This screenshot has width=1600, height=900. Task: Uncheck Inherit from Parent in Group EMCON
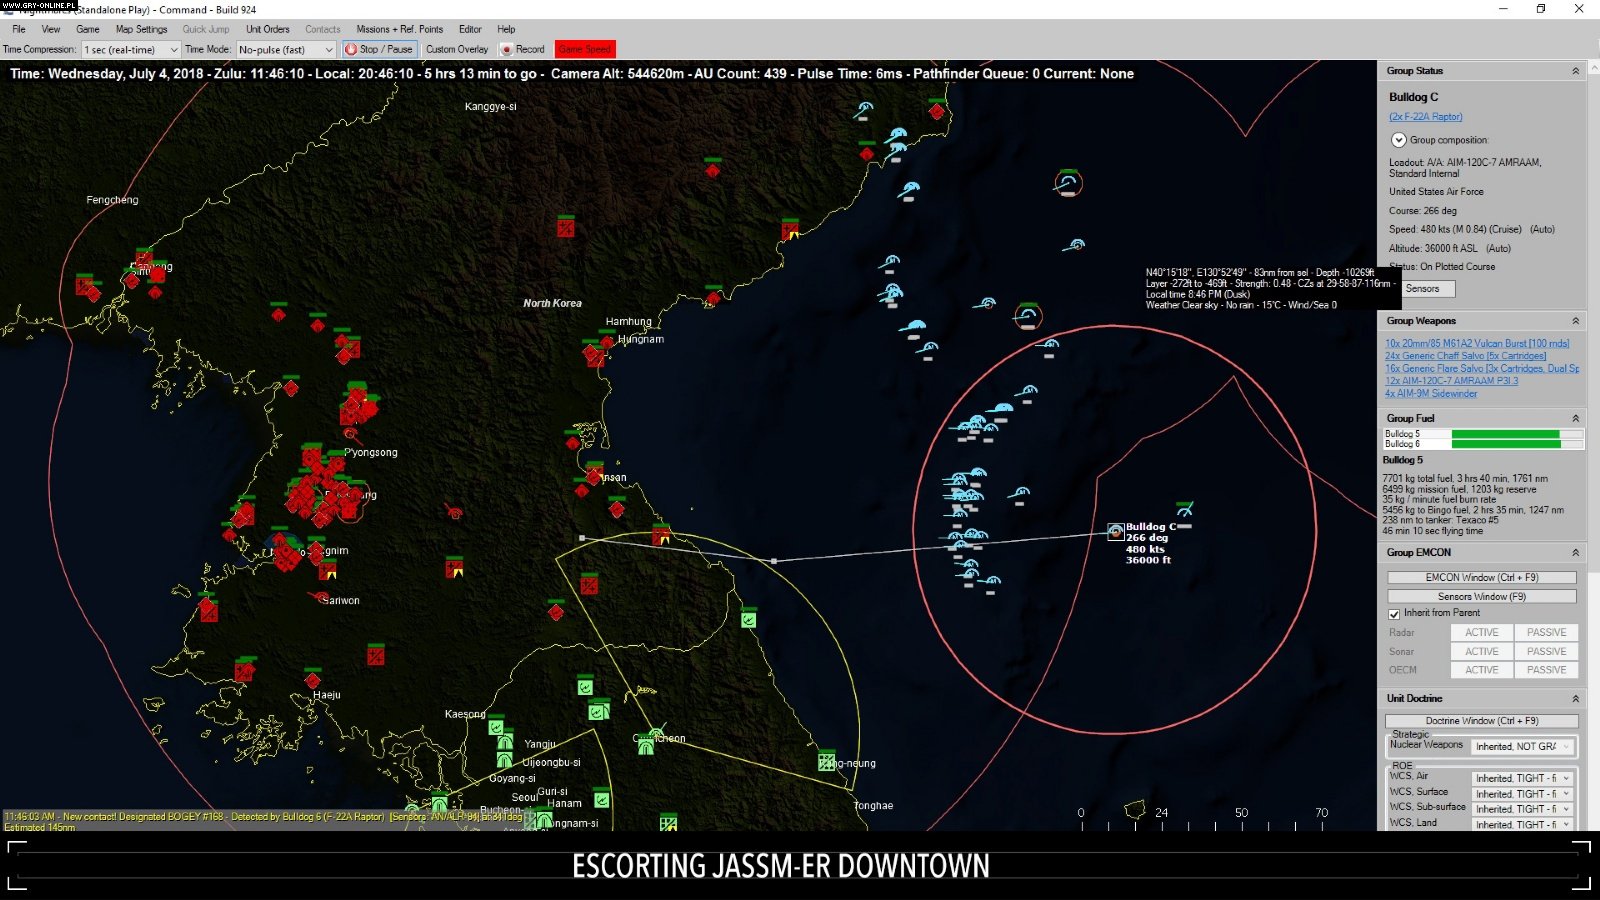(1394, 613)
